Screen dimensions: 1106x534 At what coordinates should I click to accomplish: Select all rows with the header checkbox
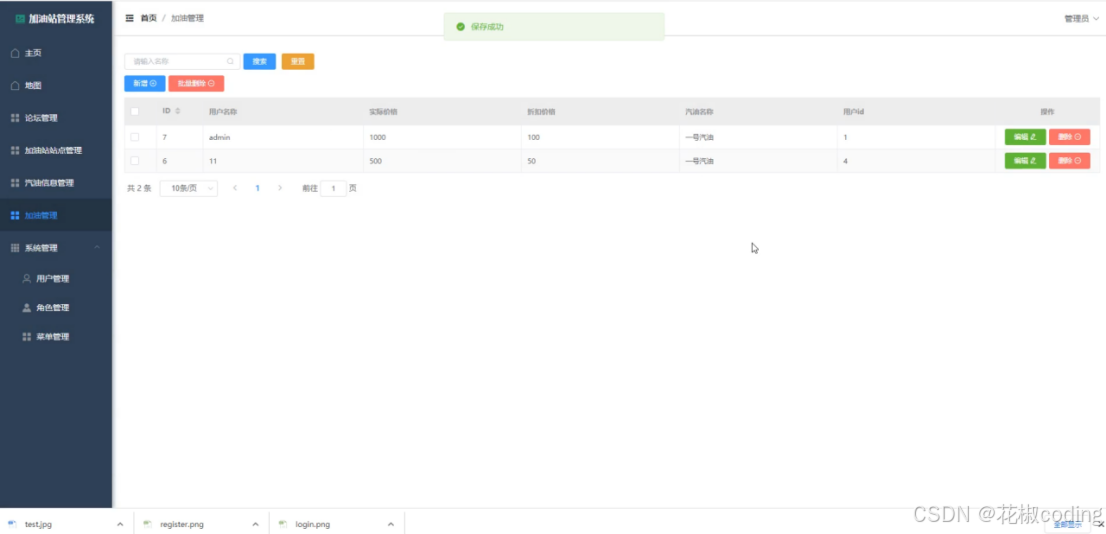[135, 111]
